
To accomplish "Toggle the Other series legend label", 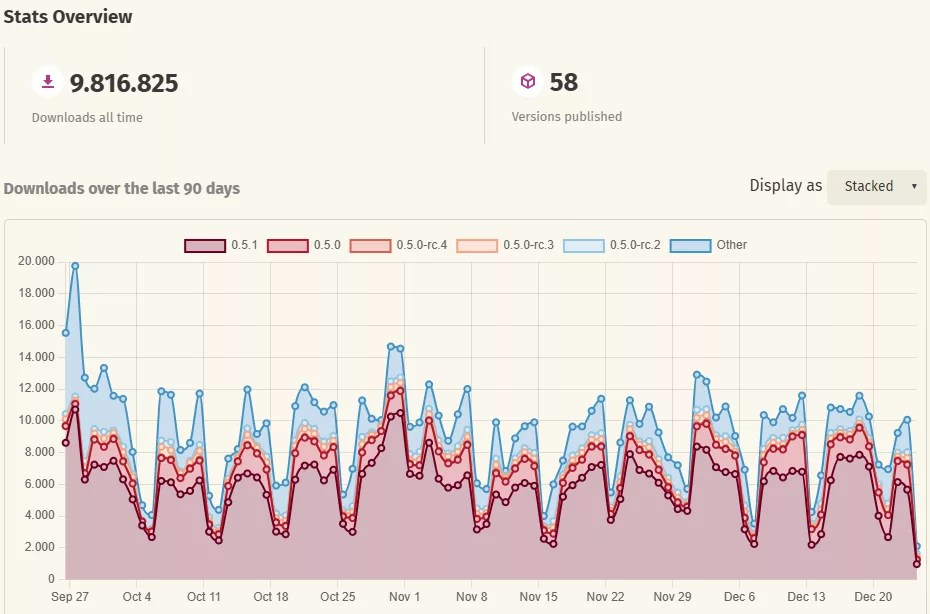I will [x=731, y=245].
